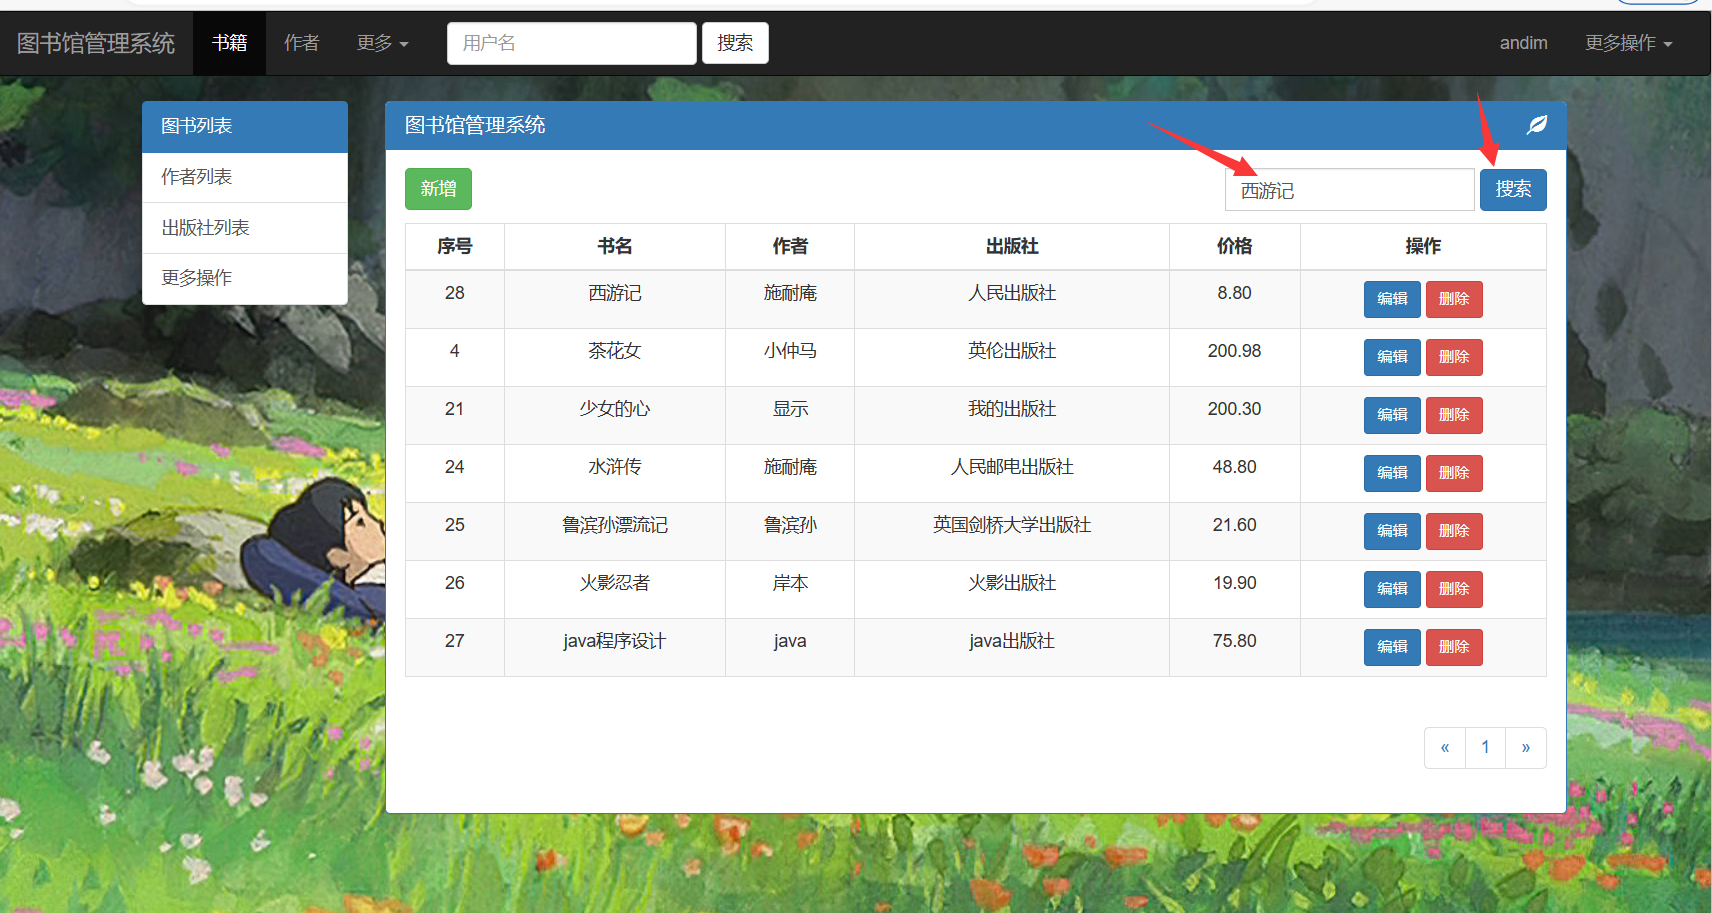Open 更多操作 in the sidebar
The image size is (1712, 913).
(x=245, y=278)
